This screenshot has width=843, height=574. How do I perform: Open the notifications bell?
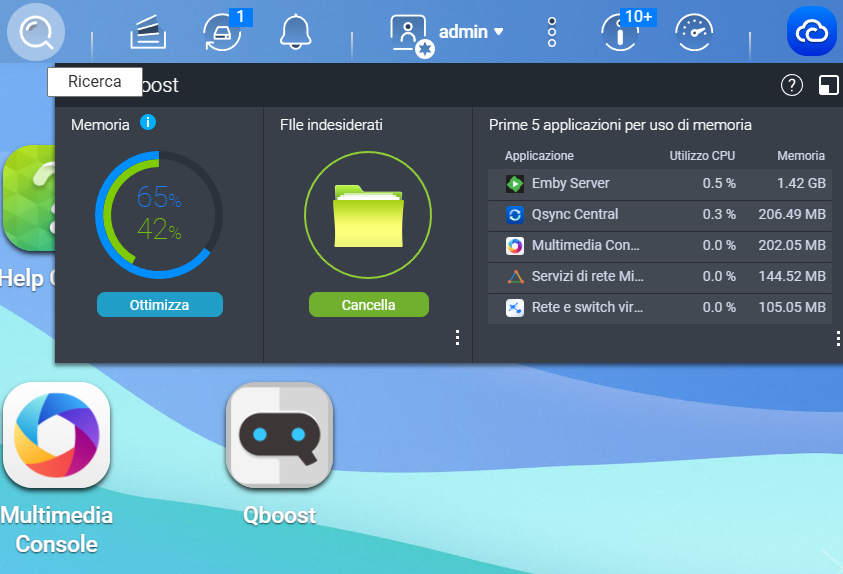tap(296, 32)
